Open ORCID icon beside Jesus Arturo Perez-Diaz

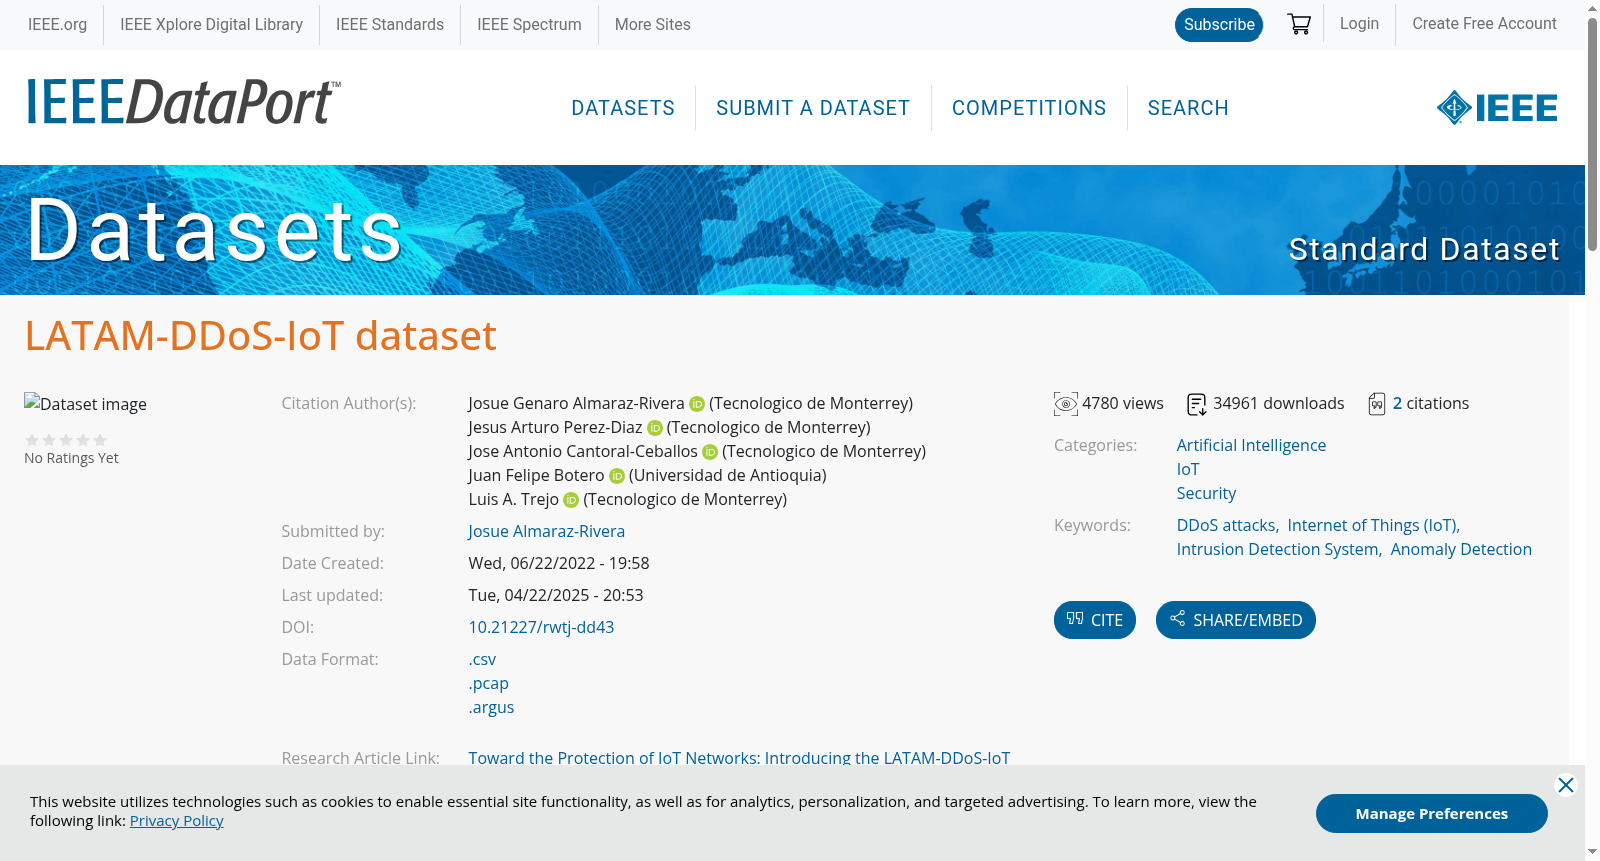coord(655,428)
